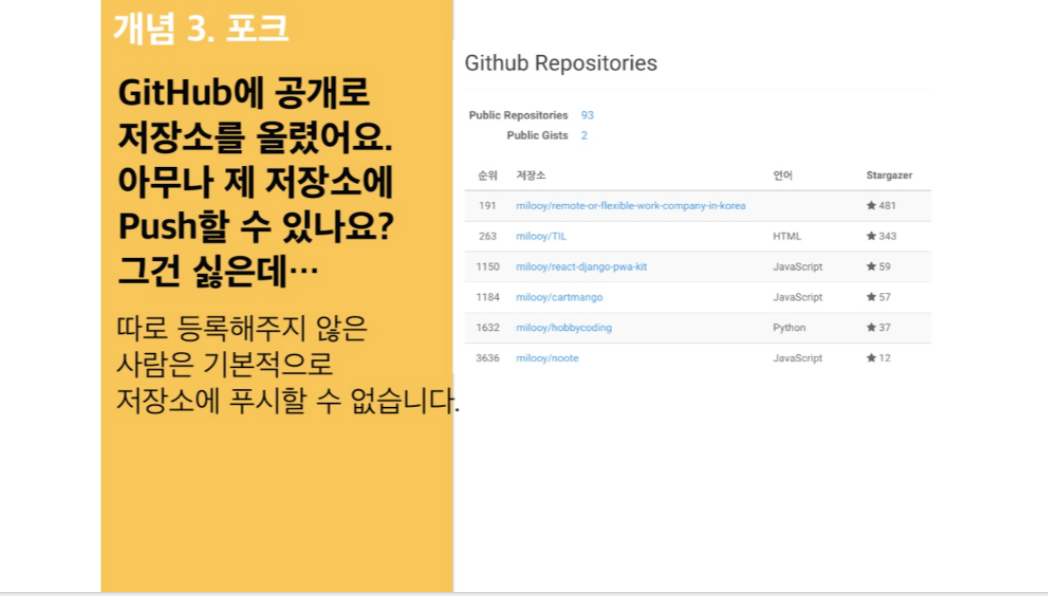This screenshot has height=596, width=1048.
Task: Click the text line 저장소를 올렸어요.
Action: tap(255, 137)
